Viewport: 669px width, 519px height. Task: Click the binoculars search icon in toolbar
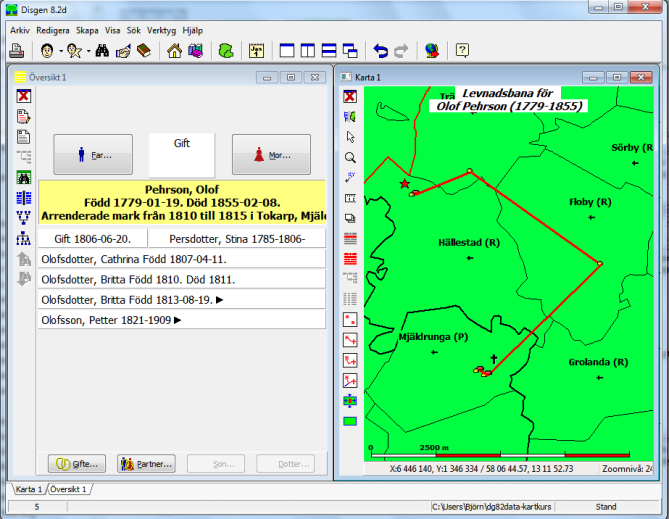102,51
